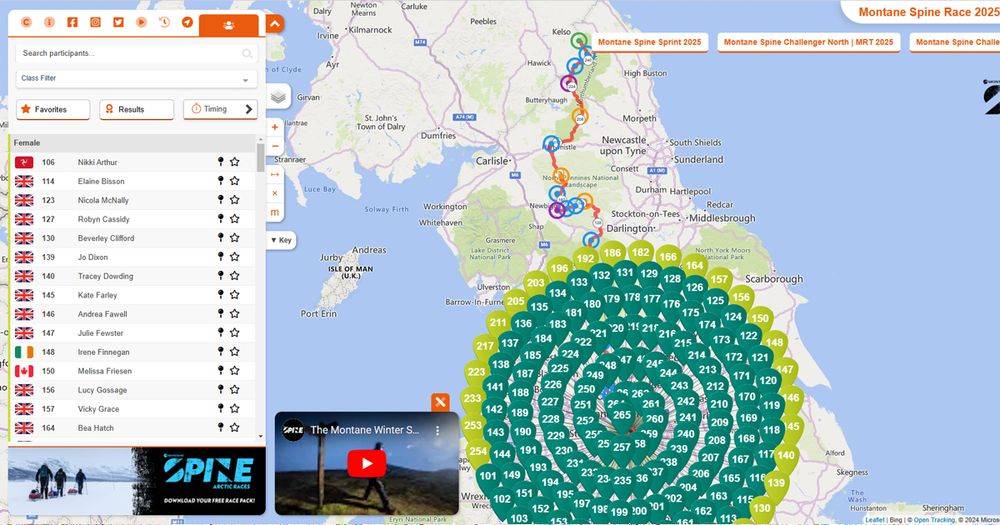Switch to partially visible Montane Spine Challenger tab
Screen dimensions: 1000x525
tap(955, 42)
